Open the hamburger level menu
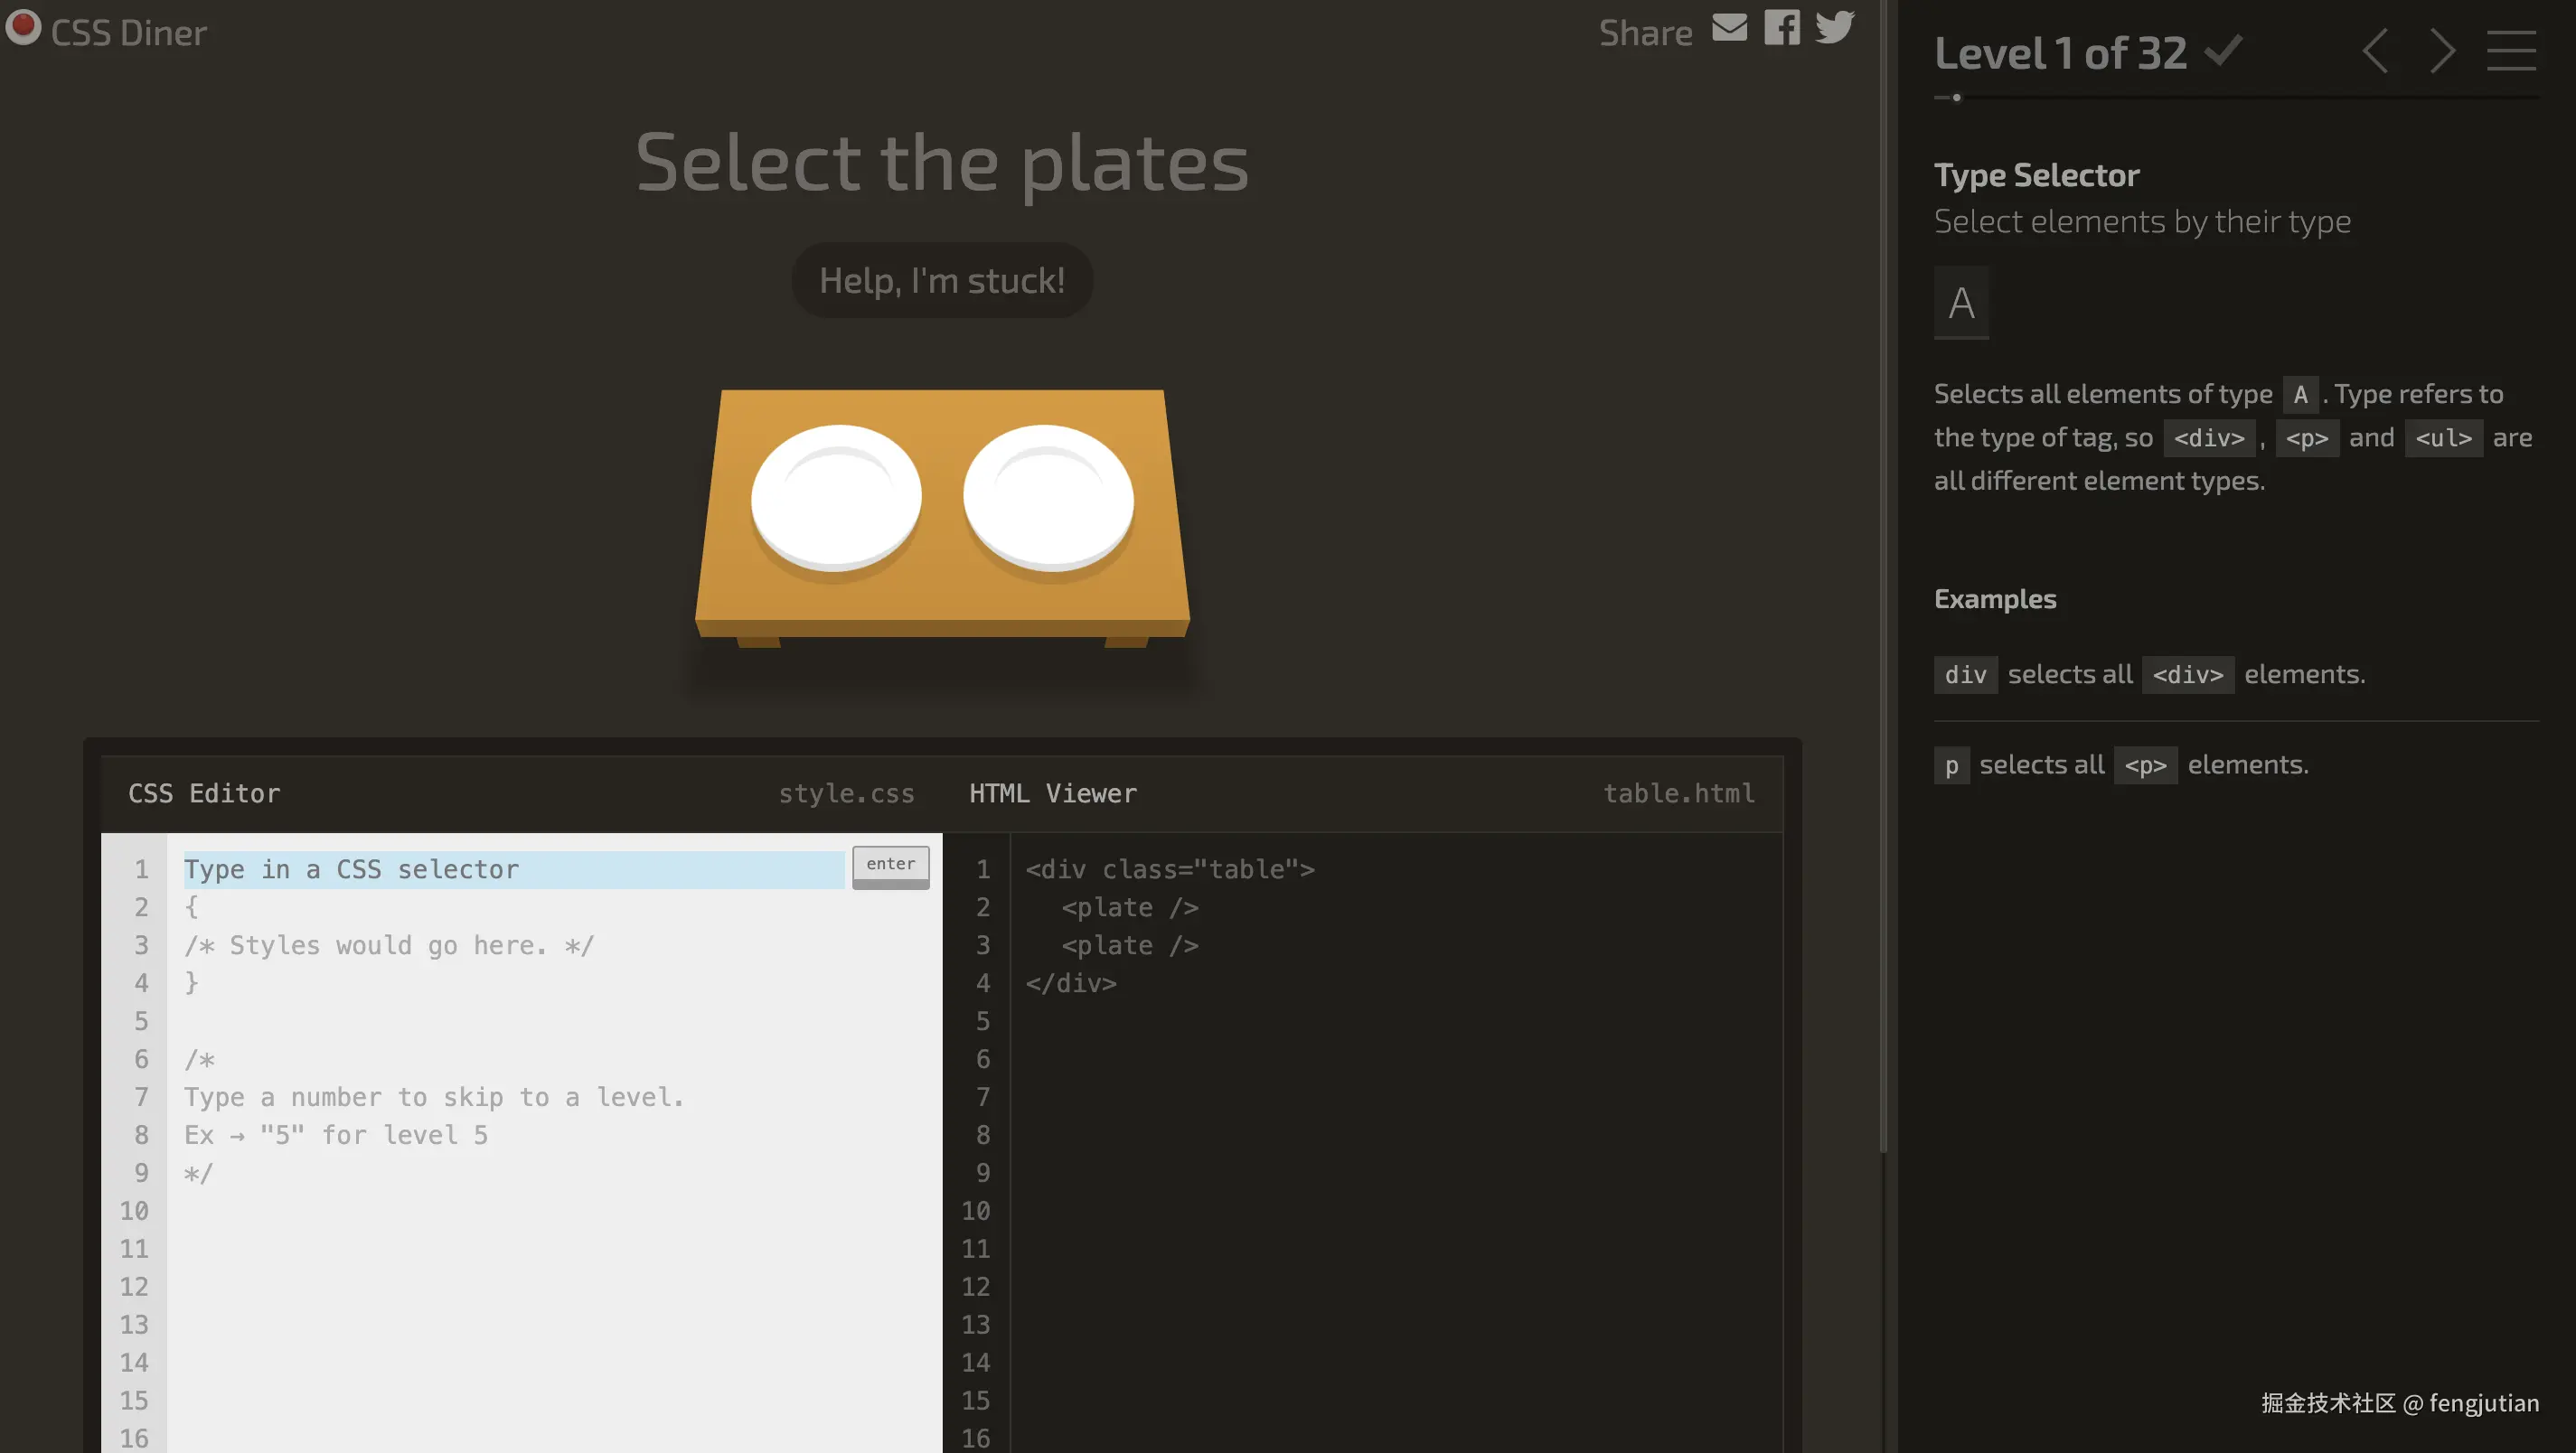 click(2511, 51)
